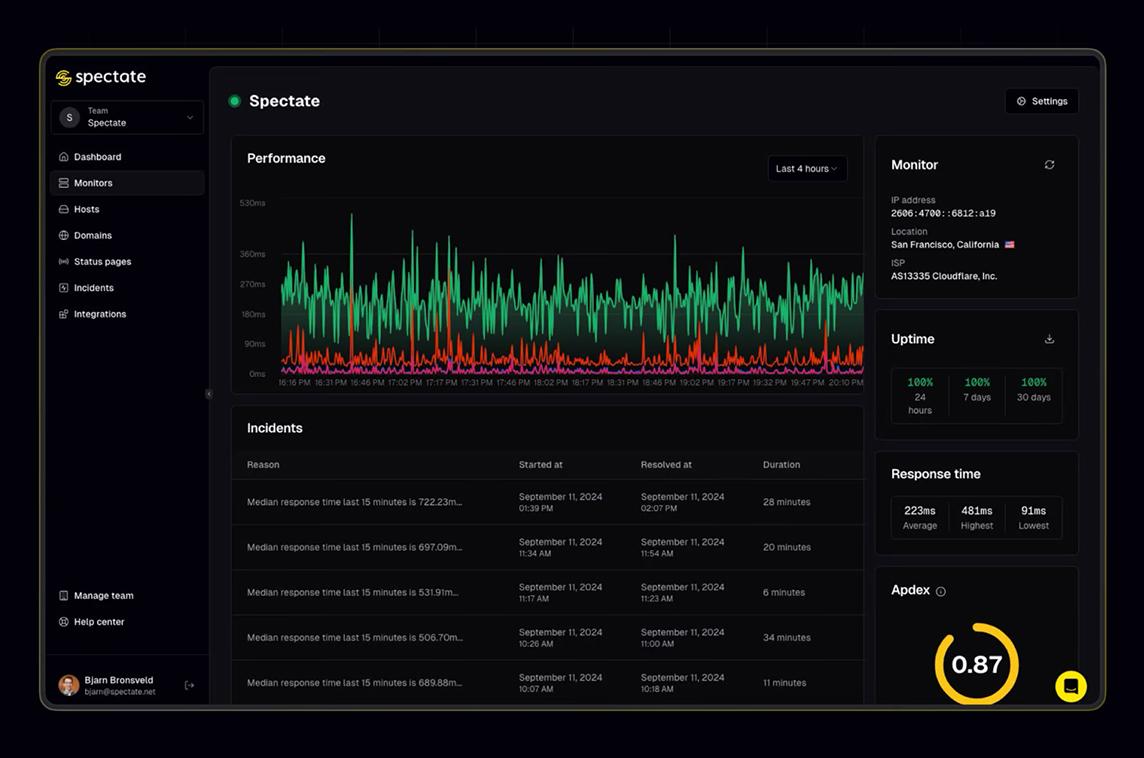Click Bjarn Bronsveld's profile avatar
The height and width of the screenshot is (758, 1144).
point(69,685)
